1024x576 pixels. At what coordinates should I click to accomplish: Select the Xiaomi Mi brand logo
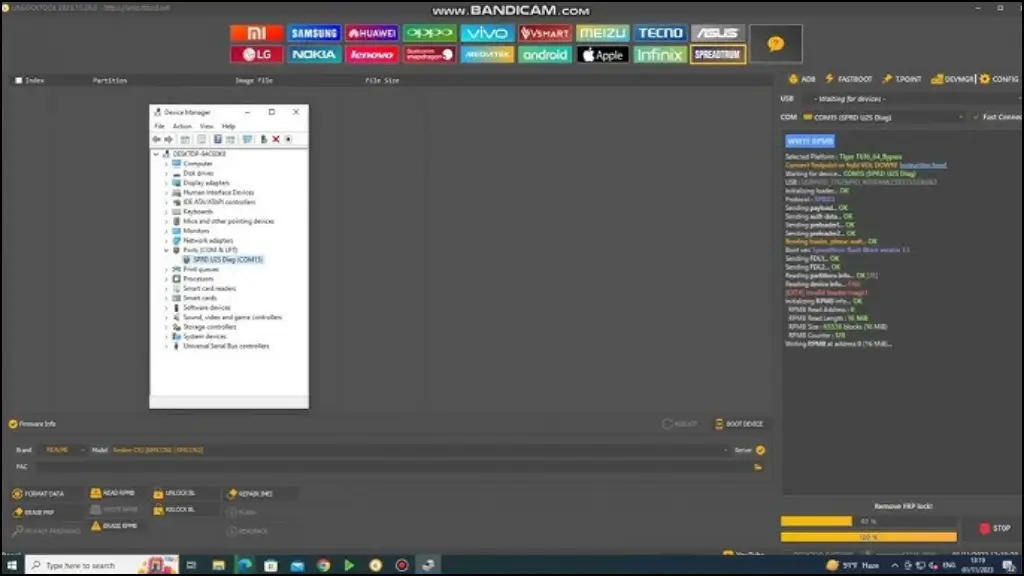pos(256,33)
